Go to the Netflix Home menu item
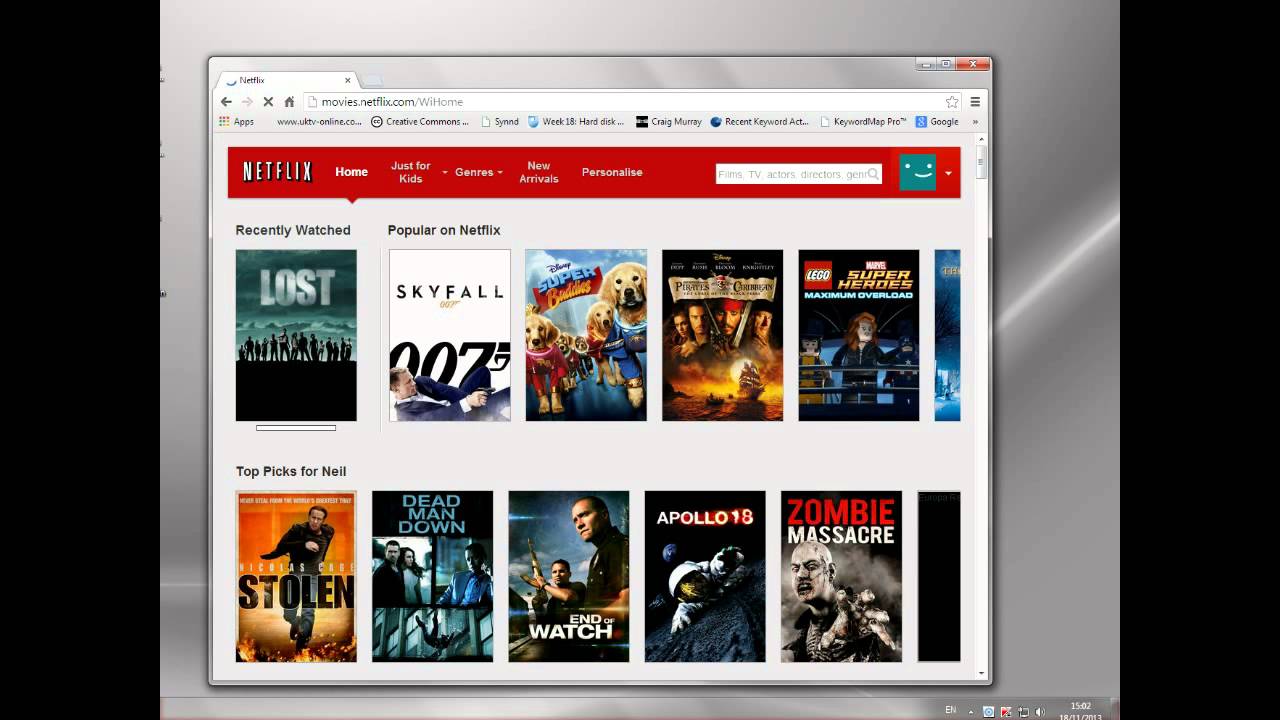The height and width of the screenshot is (720, 1280). [352, 172]
